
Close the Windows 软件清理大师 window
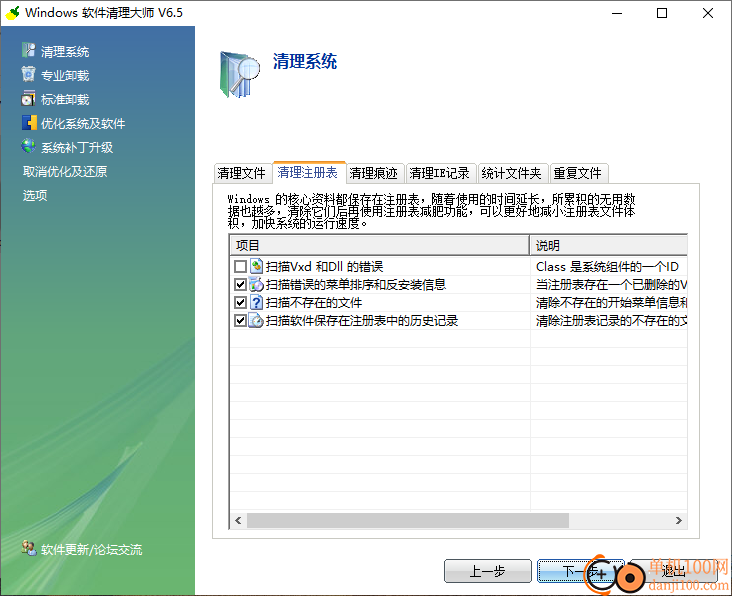tap(708, 13)
